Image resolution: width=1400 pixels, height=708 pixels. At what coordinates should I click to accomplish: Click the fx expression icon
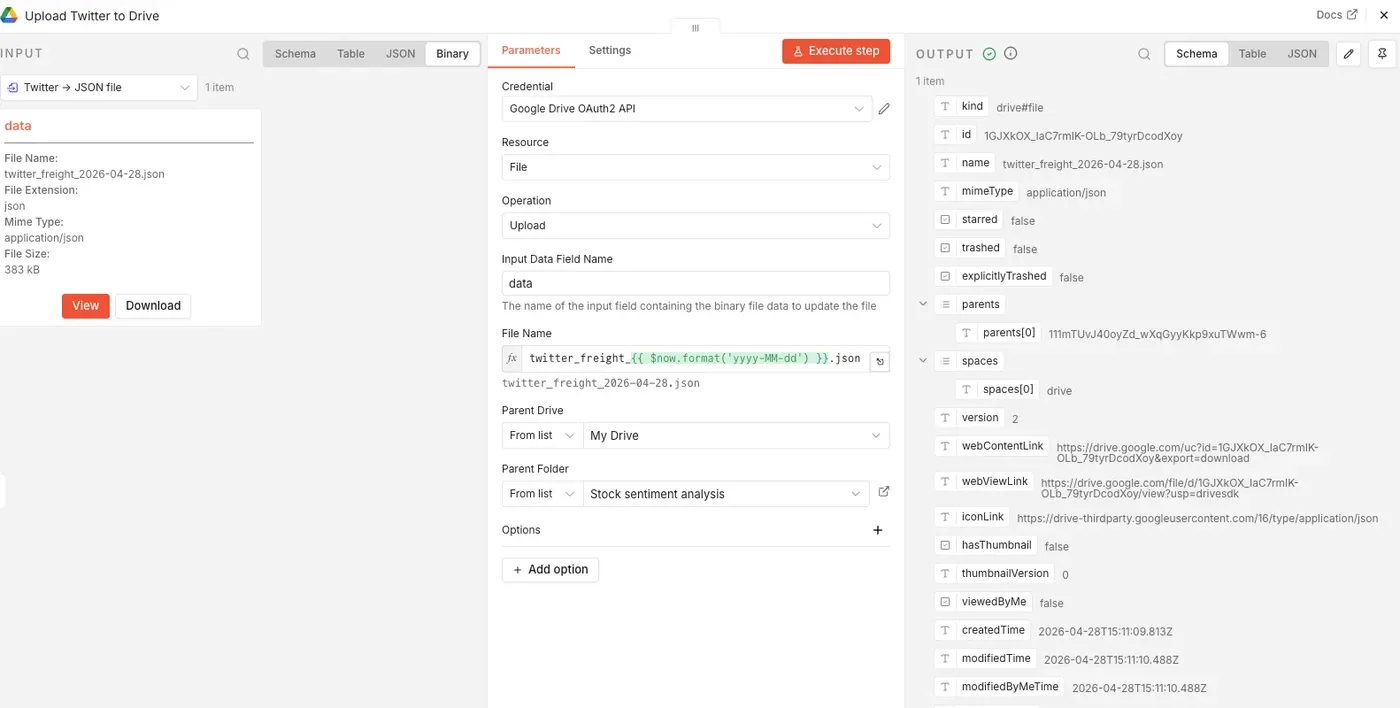pyautogui.click(x=512, y=358)
